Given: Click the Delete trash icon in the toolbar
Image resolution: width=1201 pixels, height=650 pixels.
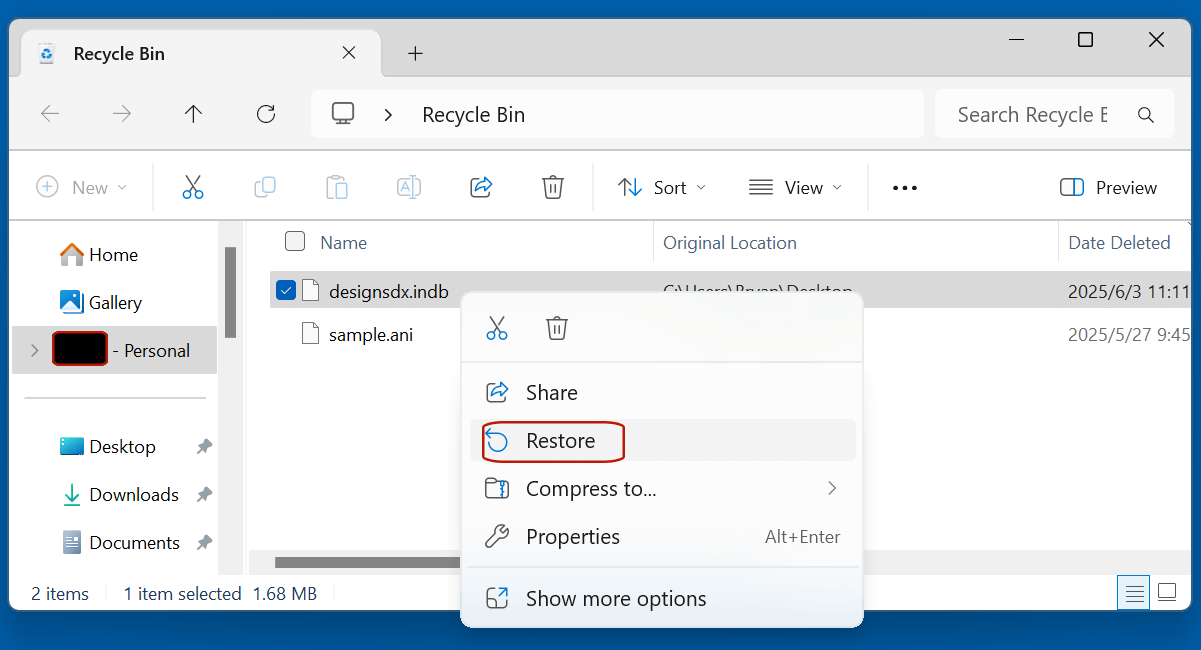Looking at the screenshot, I should pos(552,187).
